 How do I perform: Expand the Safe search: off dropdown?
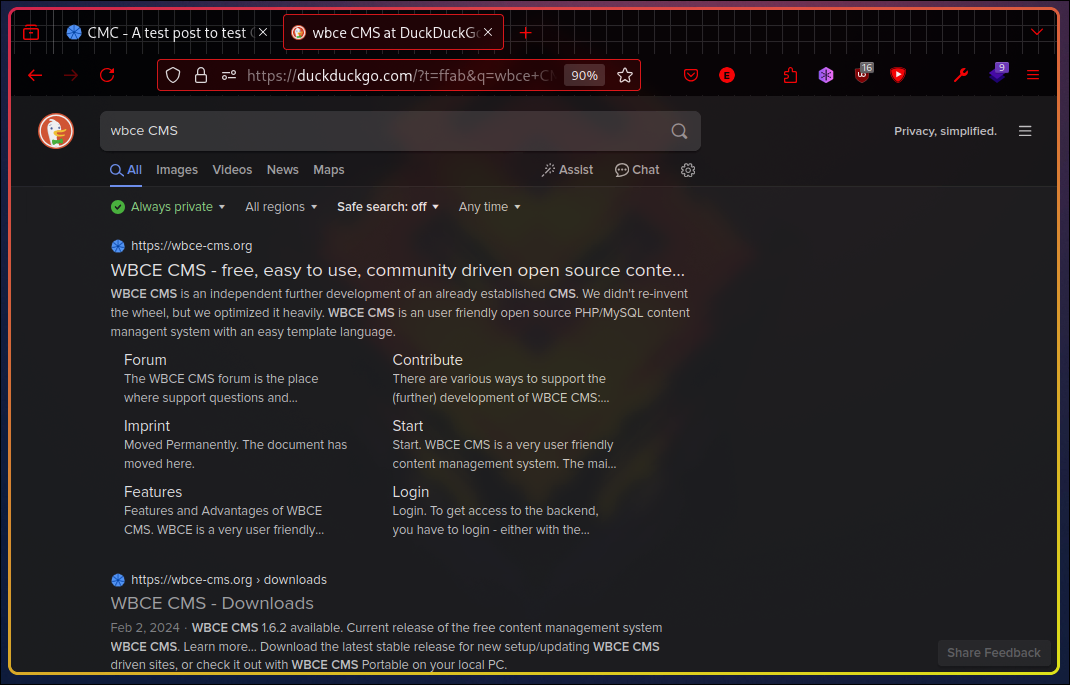tap(388, 207)
